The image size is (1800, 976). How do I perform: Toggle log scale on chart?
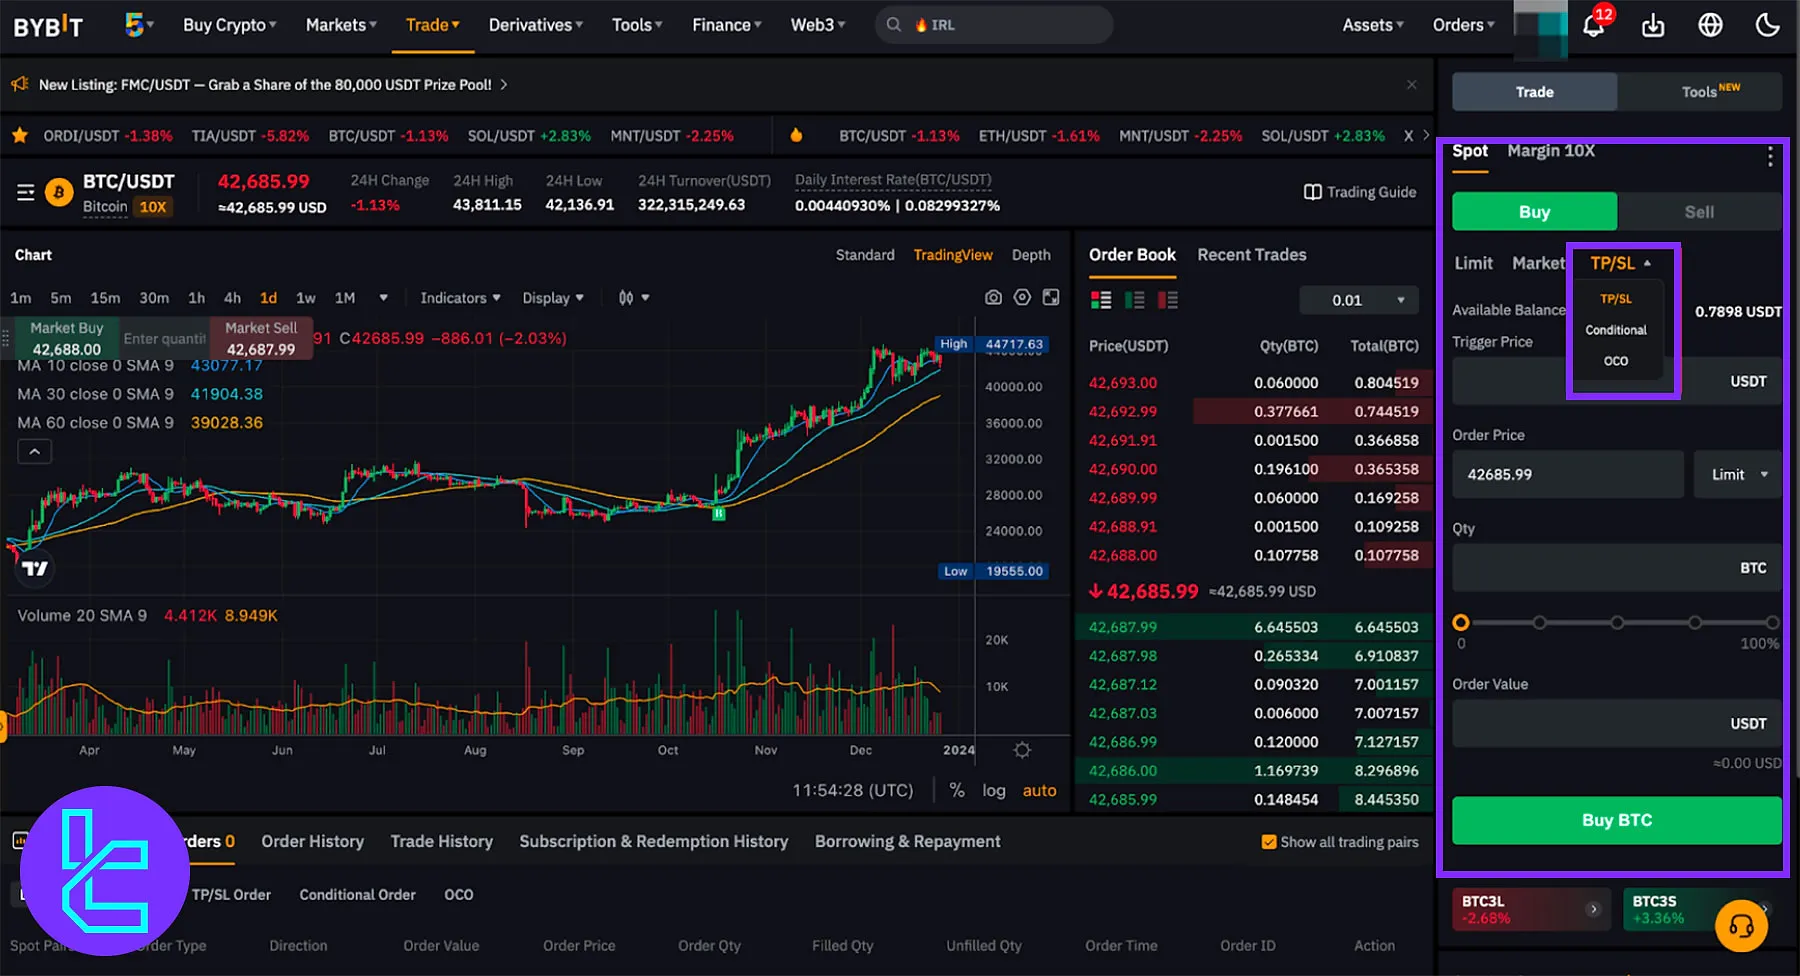coord(994,790)
